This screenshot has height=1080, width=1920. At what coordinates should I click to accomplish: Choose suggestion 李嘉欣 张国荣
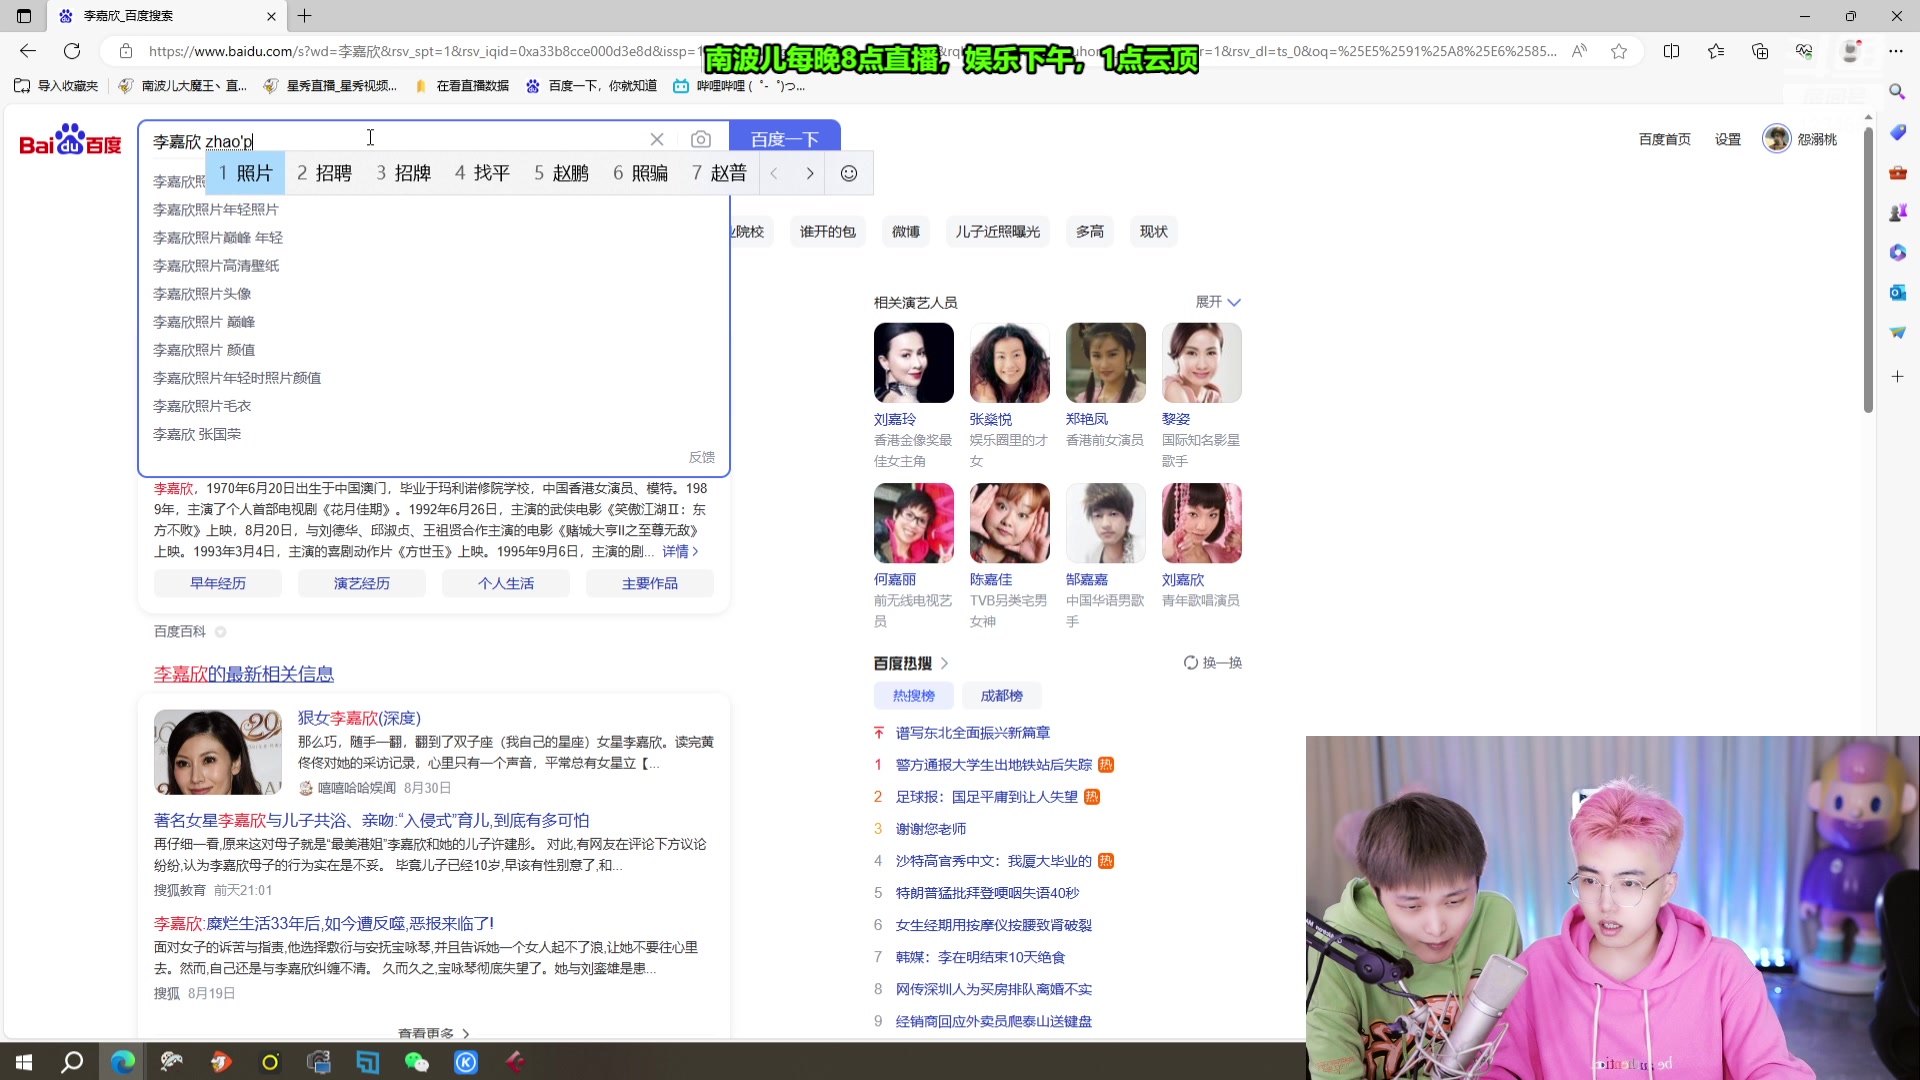point(197,434)
